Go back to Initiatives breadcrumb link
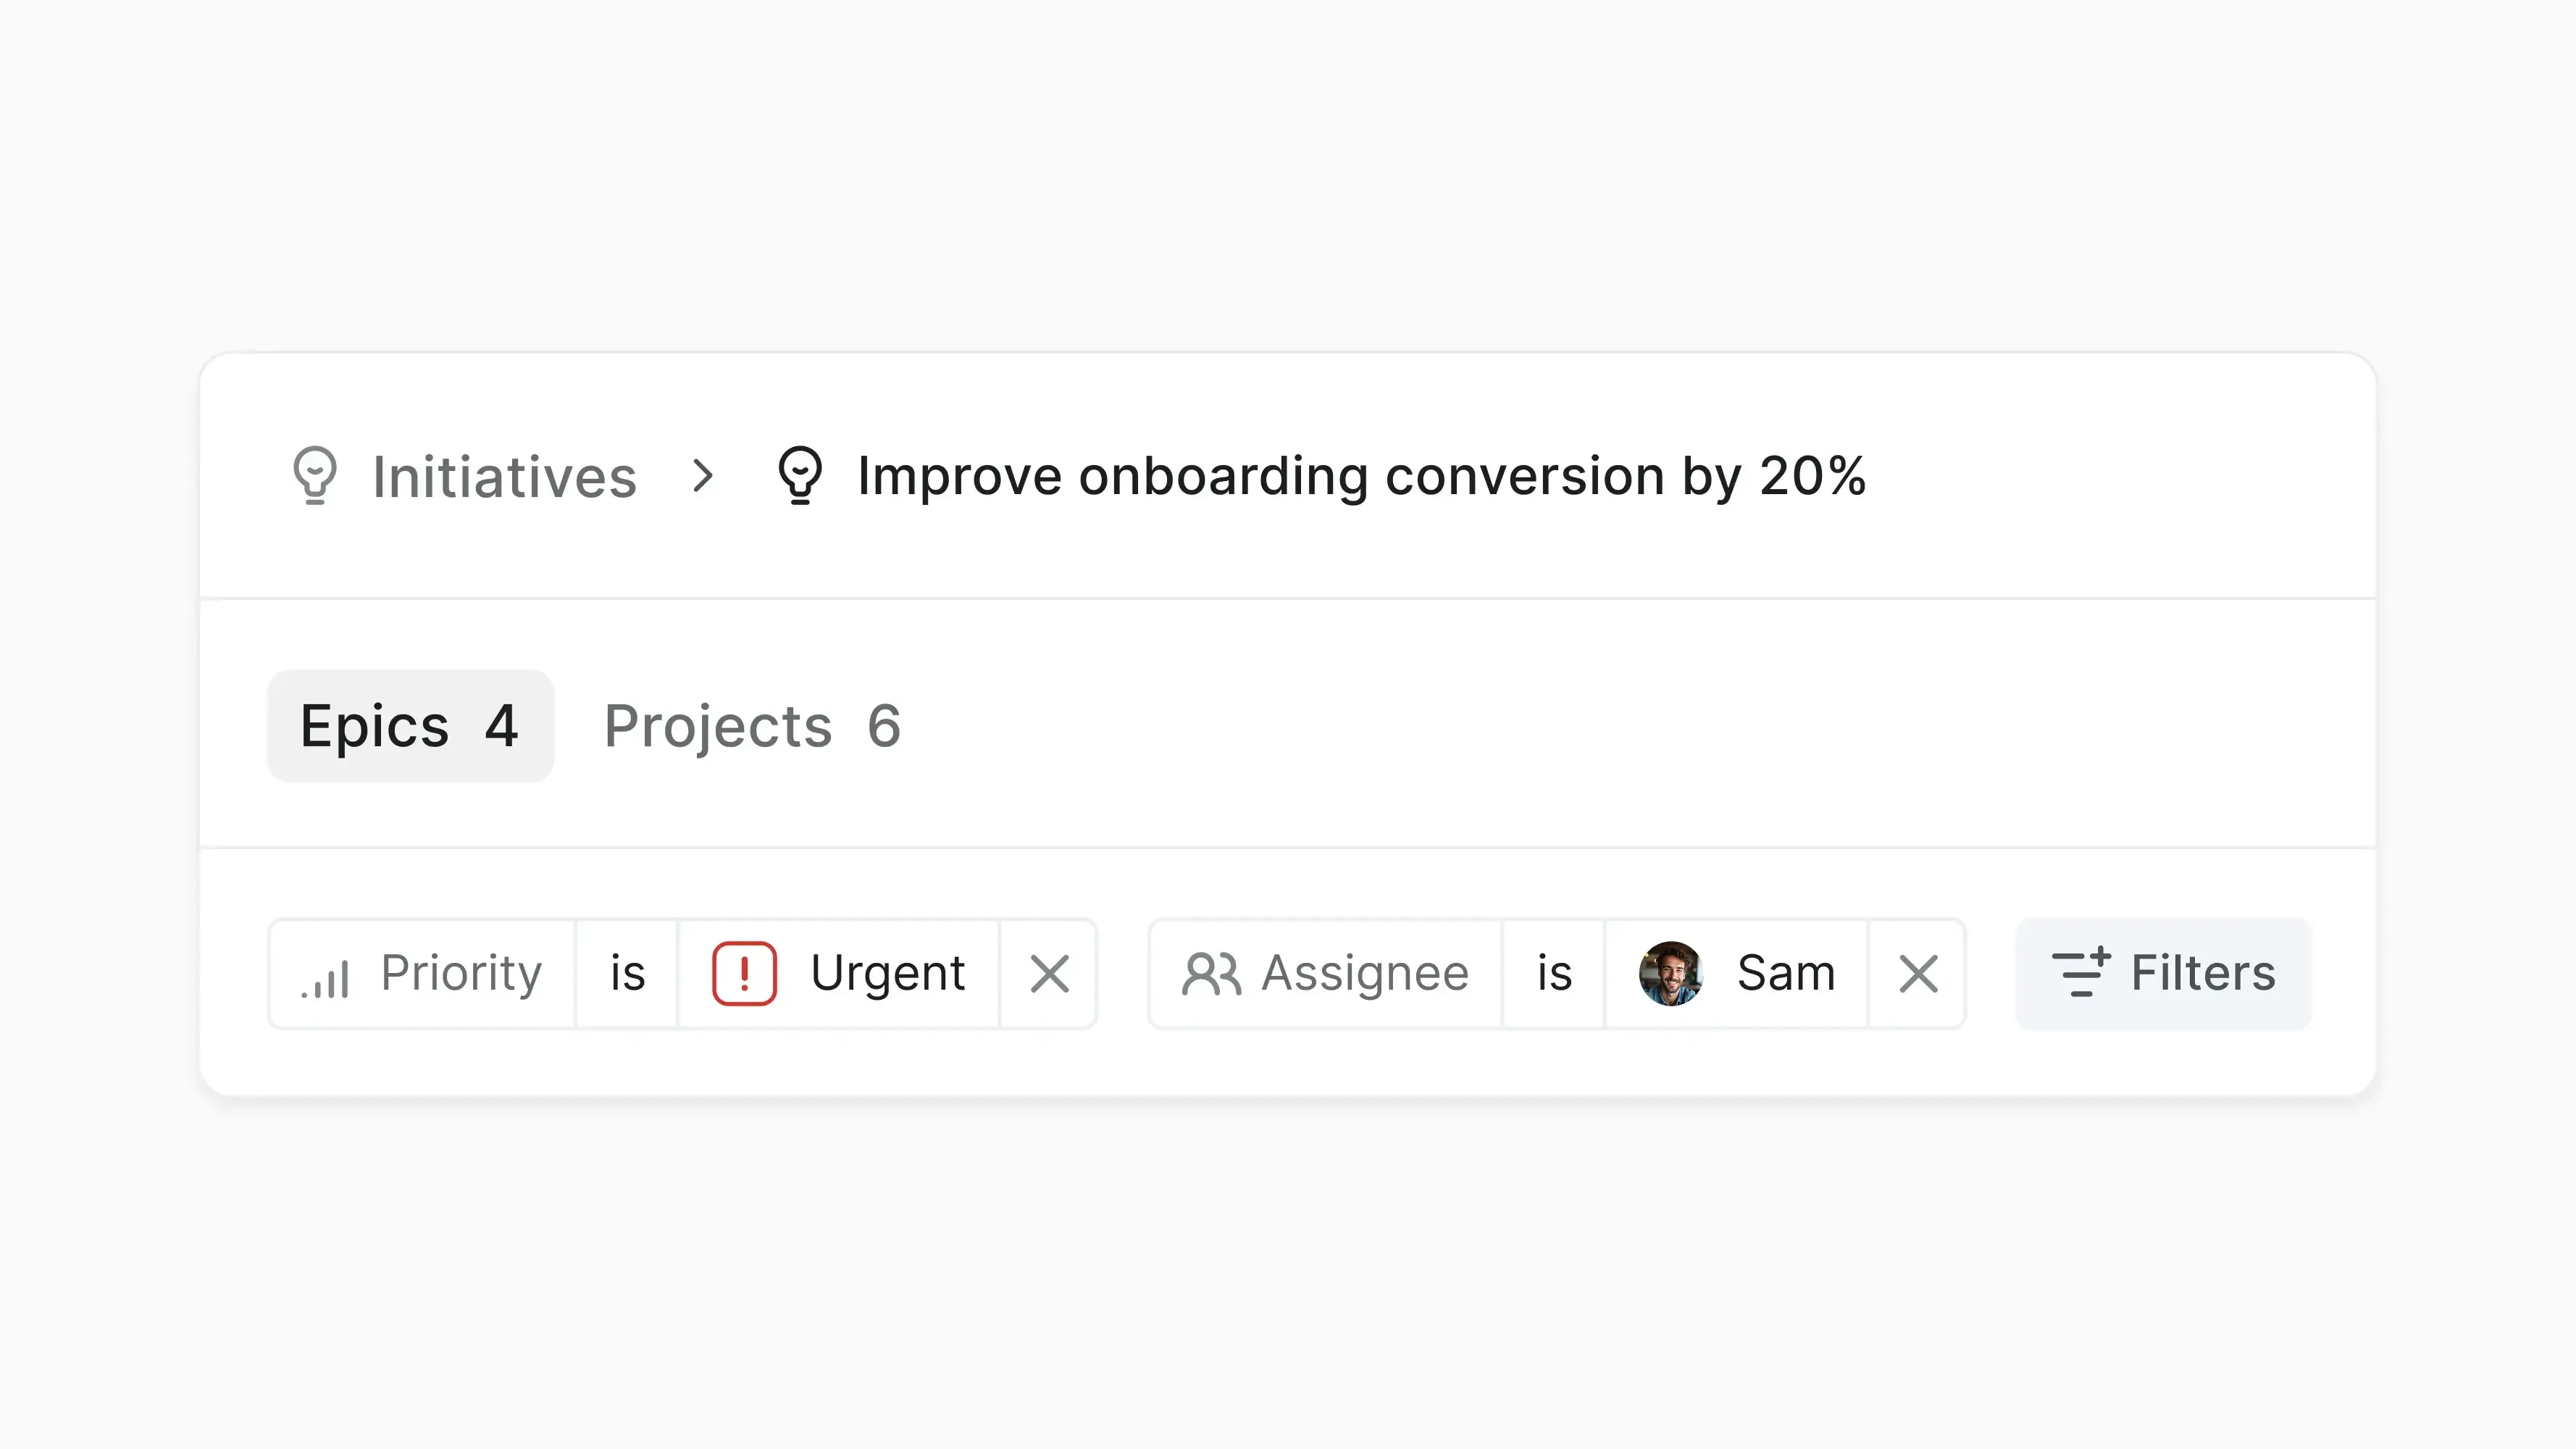This screenshot has width=2576, height=1449. [504, 476]
